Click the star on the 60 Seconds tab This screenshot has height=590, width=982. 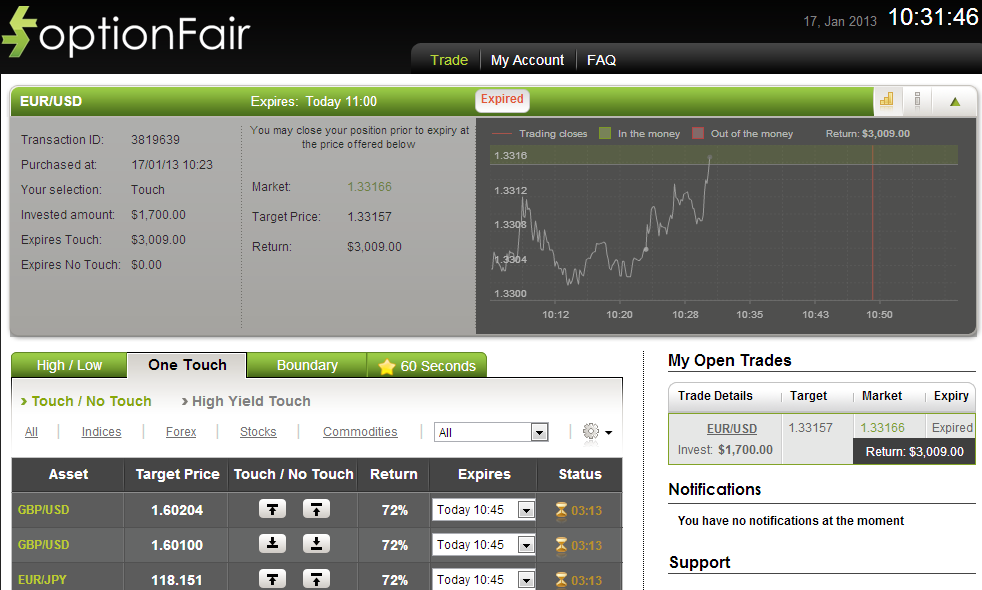tap(390, 366)
